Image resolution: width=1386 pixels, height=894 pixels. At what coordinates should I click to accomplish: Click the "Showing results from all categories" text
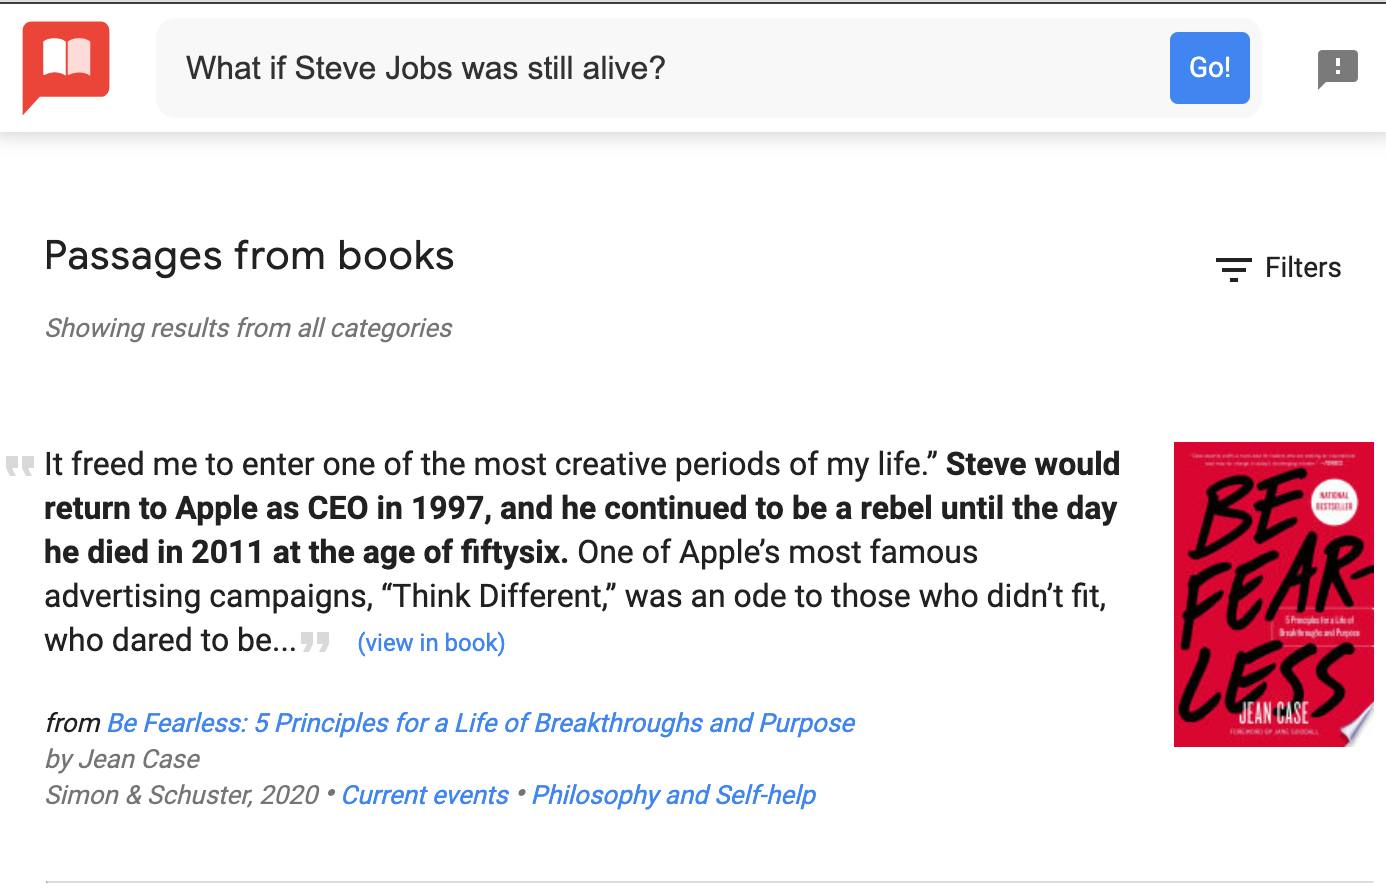point(248,328)
